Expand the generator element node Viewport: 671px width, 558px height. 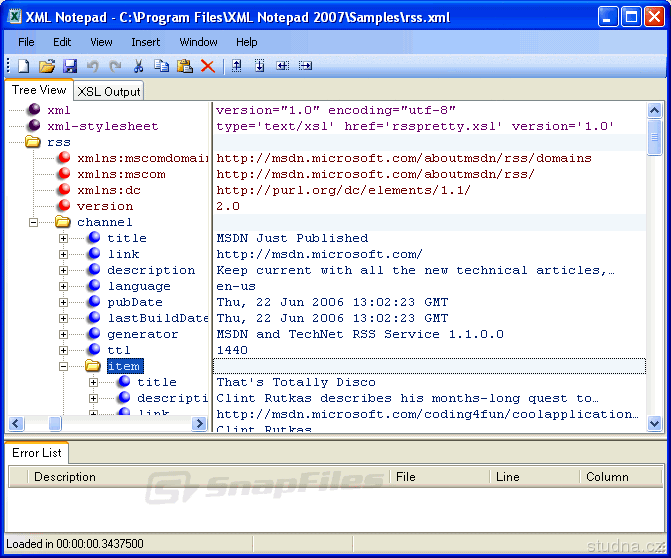pyautogui.click(x=64, y=334)
